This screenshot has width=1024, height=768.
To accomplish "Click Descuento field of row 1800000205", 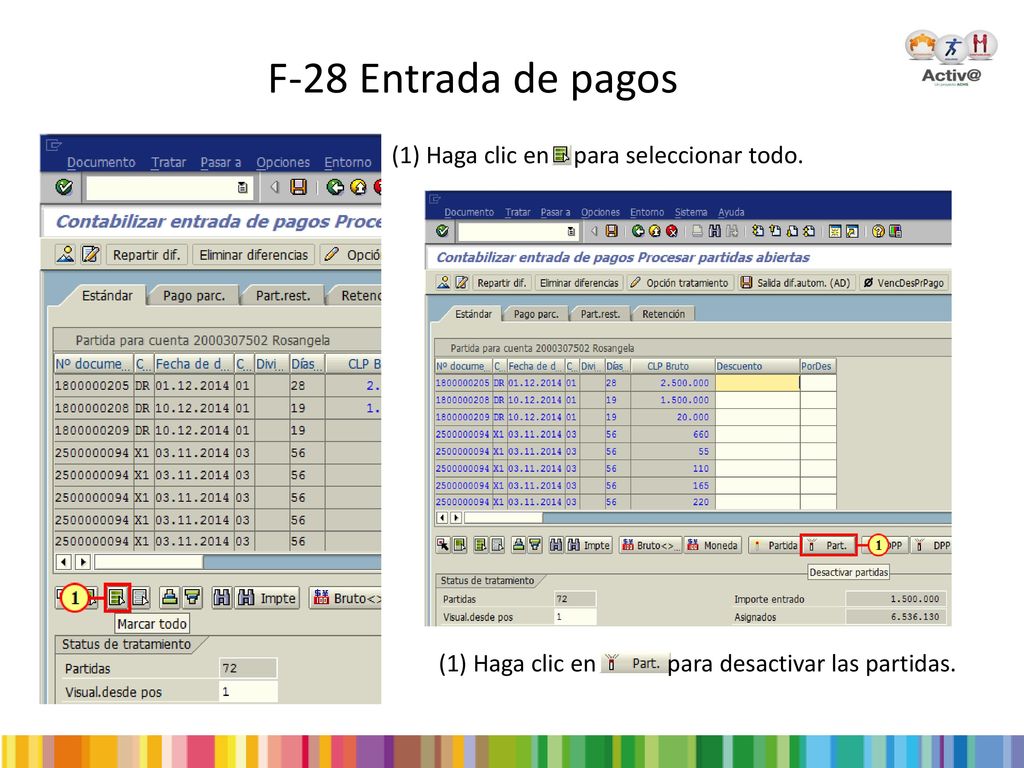I will coord(758,383).
